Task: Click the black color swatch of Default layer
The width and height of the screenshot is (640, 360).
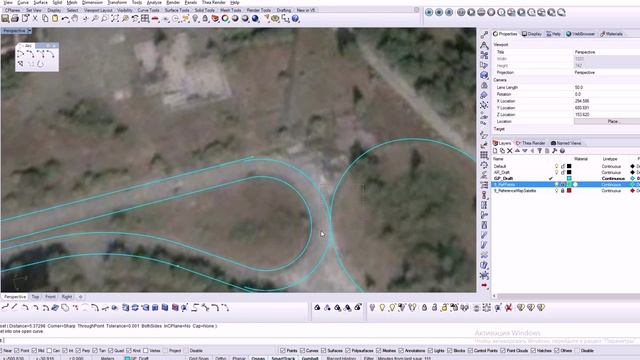Action: [x=569, y=166]
